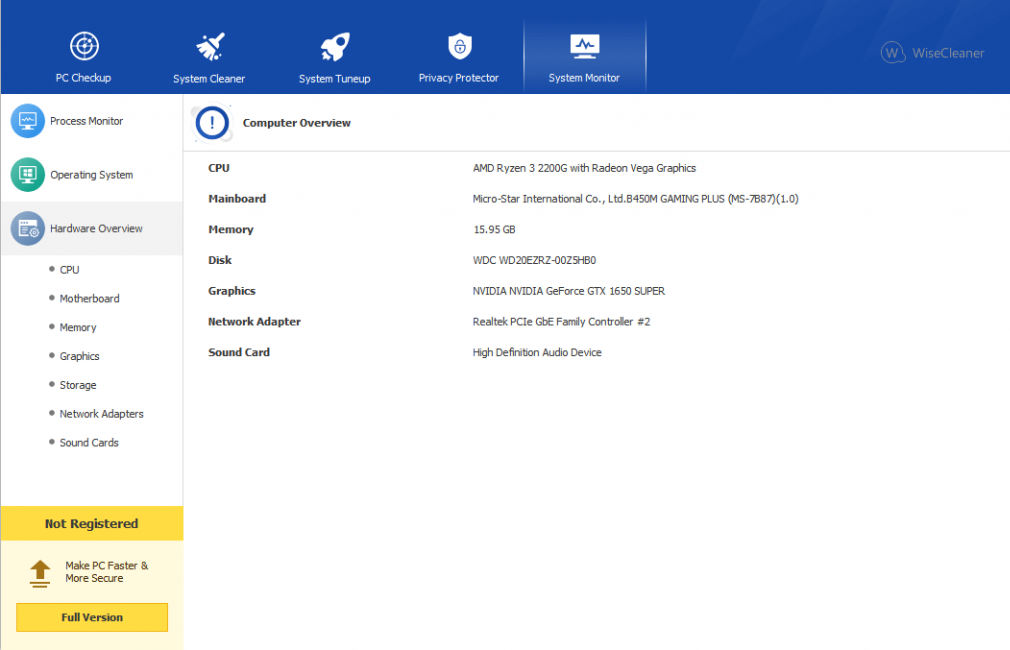Click the WDC WD20EZRZ-00Z5HB0 disk value
This screenshot has height=650, width=1010.
535,260
